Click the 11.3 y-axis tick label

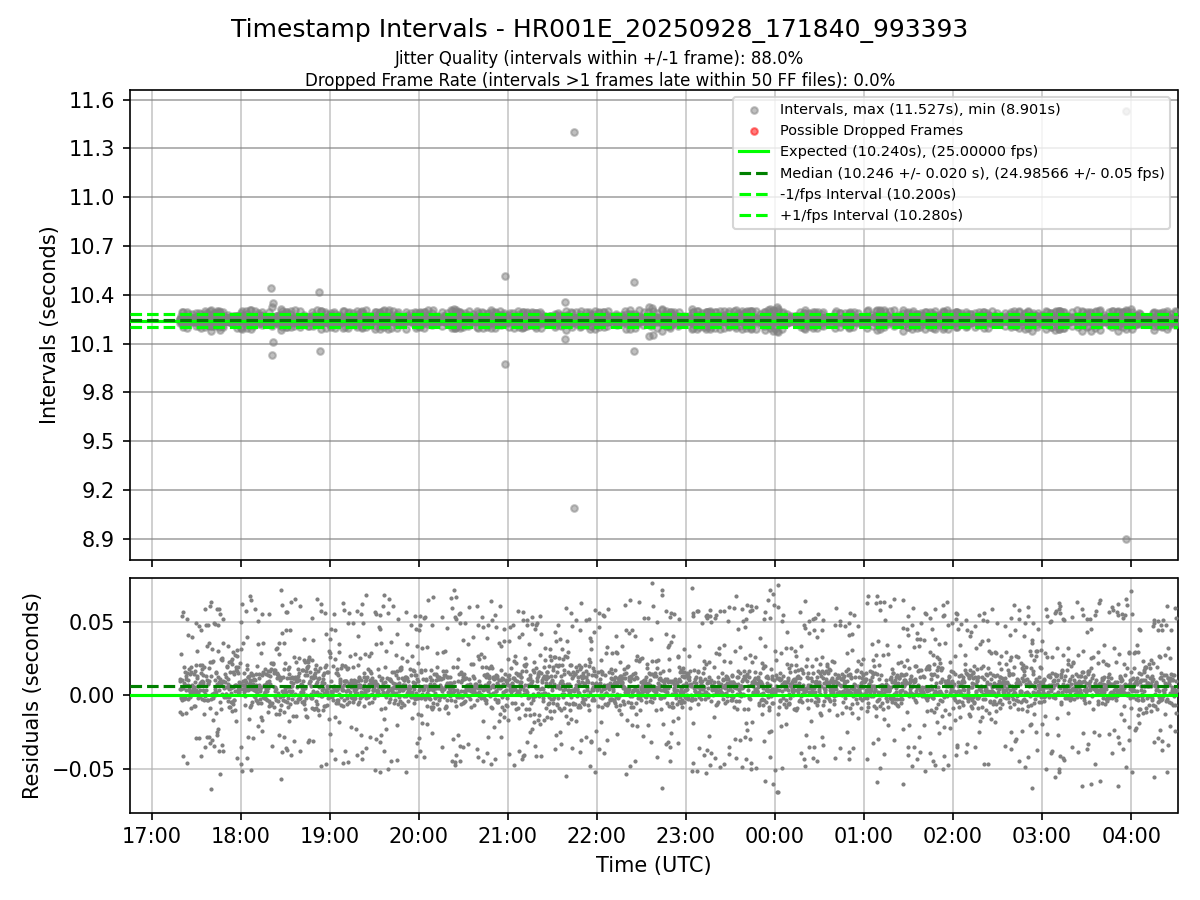pos(94,149)
